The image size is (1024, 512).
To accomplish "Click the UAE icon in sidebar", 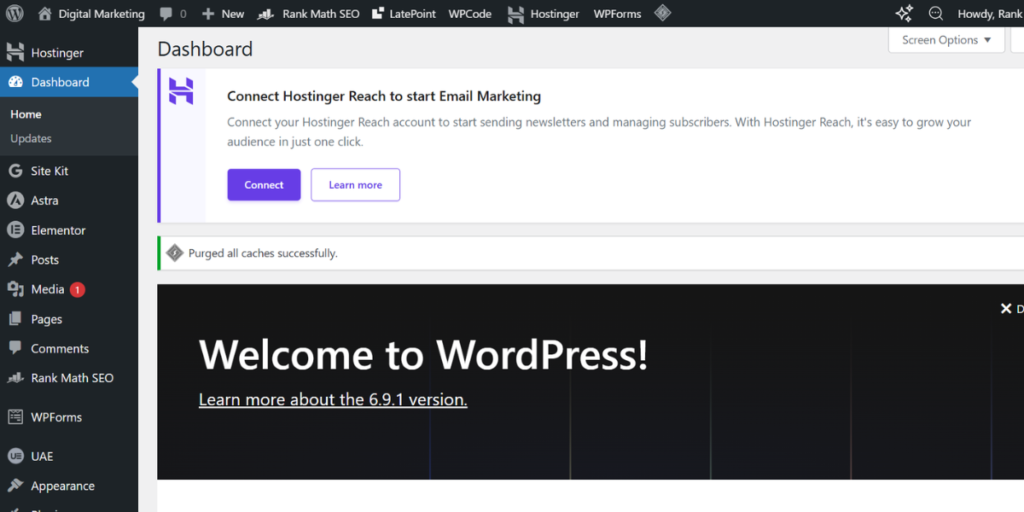I will coord(15,456).
